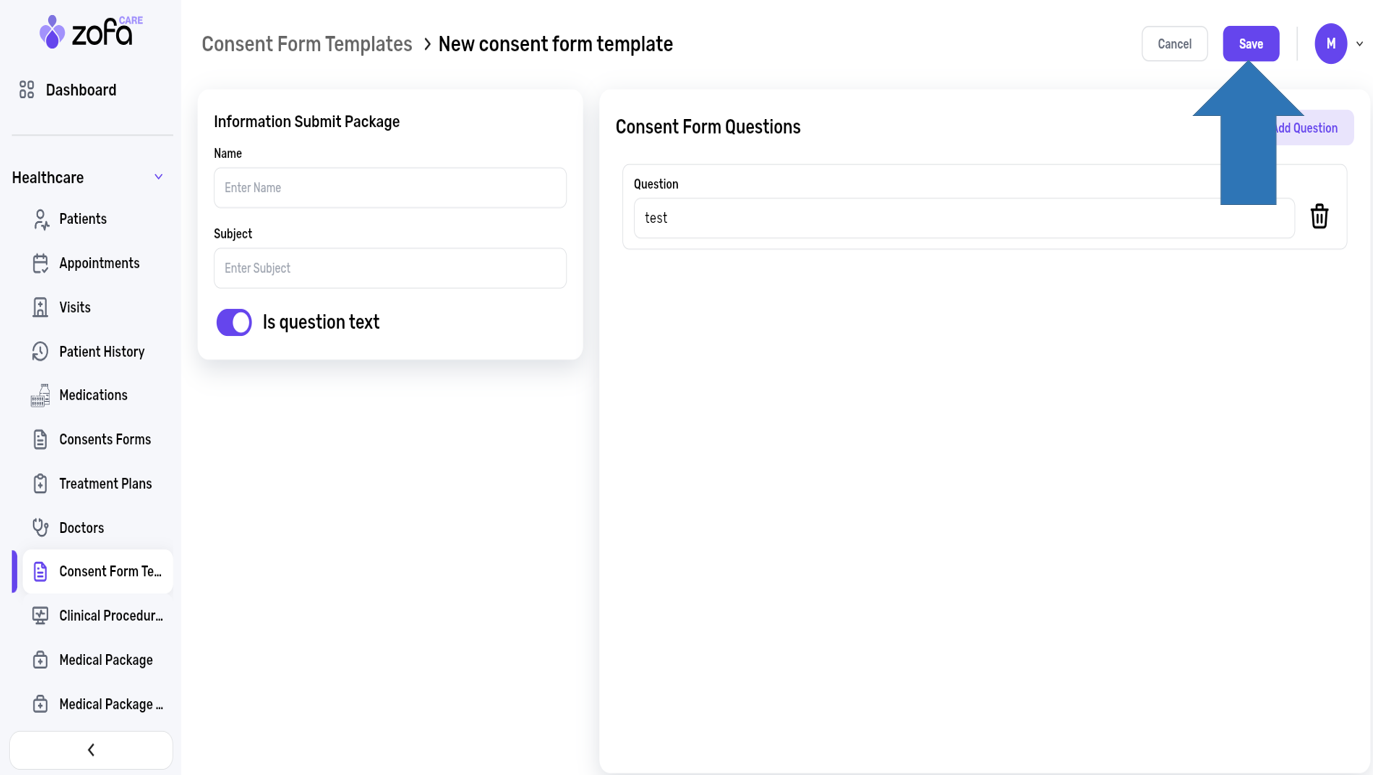Collapse the sidebar with the left chevron
This screenshot has width=1373, height=775.
91,750
